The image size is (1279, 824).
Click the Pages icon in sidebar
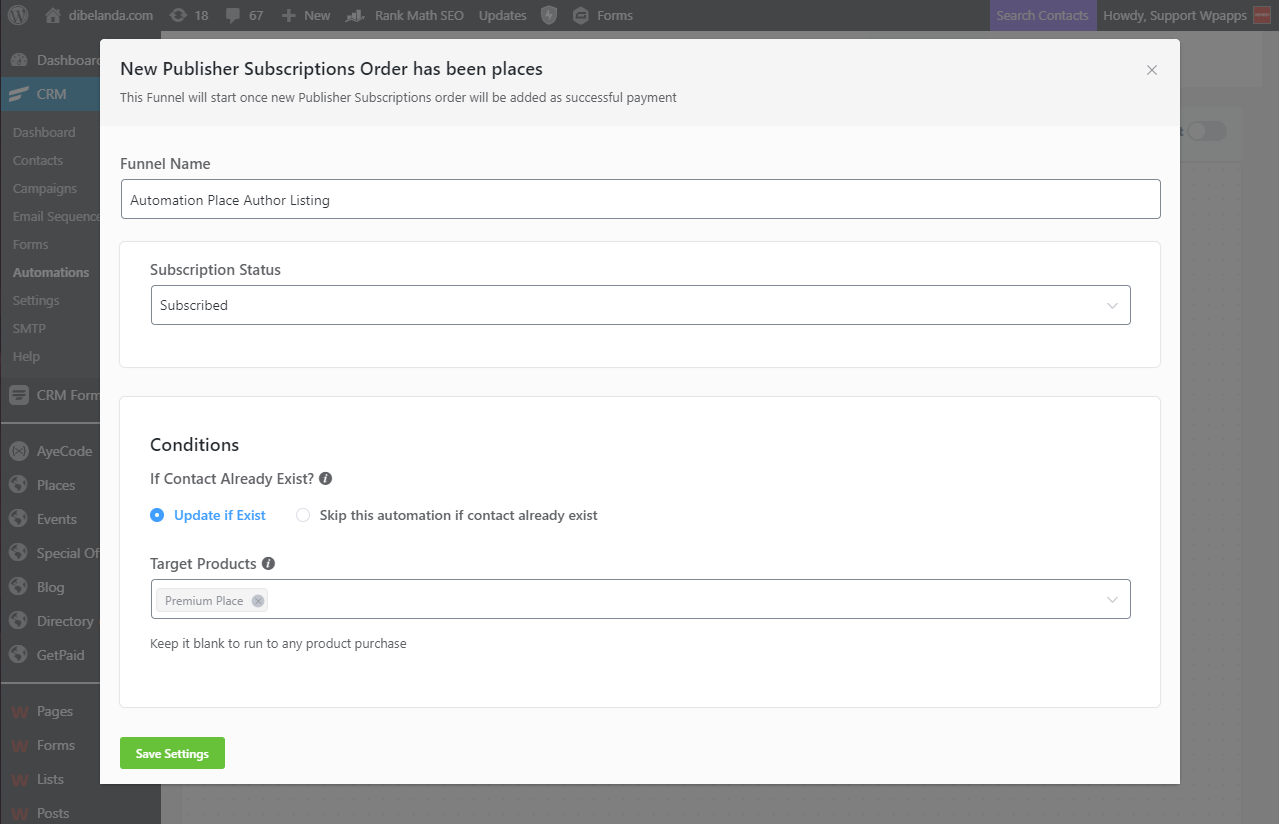tap(18, 712)
